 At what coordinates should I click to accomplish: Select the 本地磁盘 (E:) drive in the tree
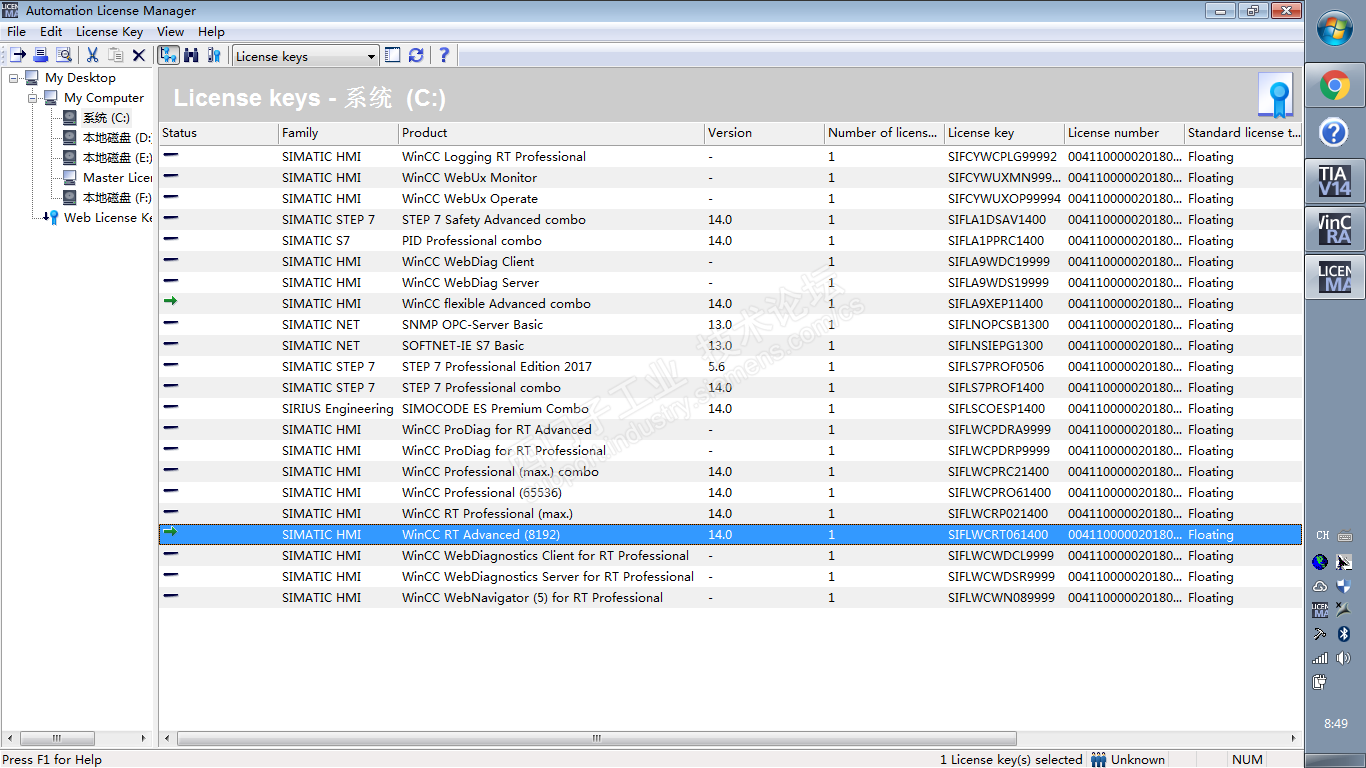coord(116,158)
